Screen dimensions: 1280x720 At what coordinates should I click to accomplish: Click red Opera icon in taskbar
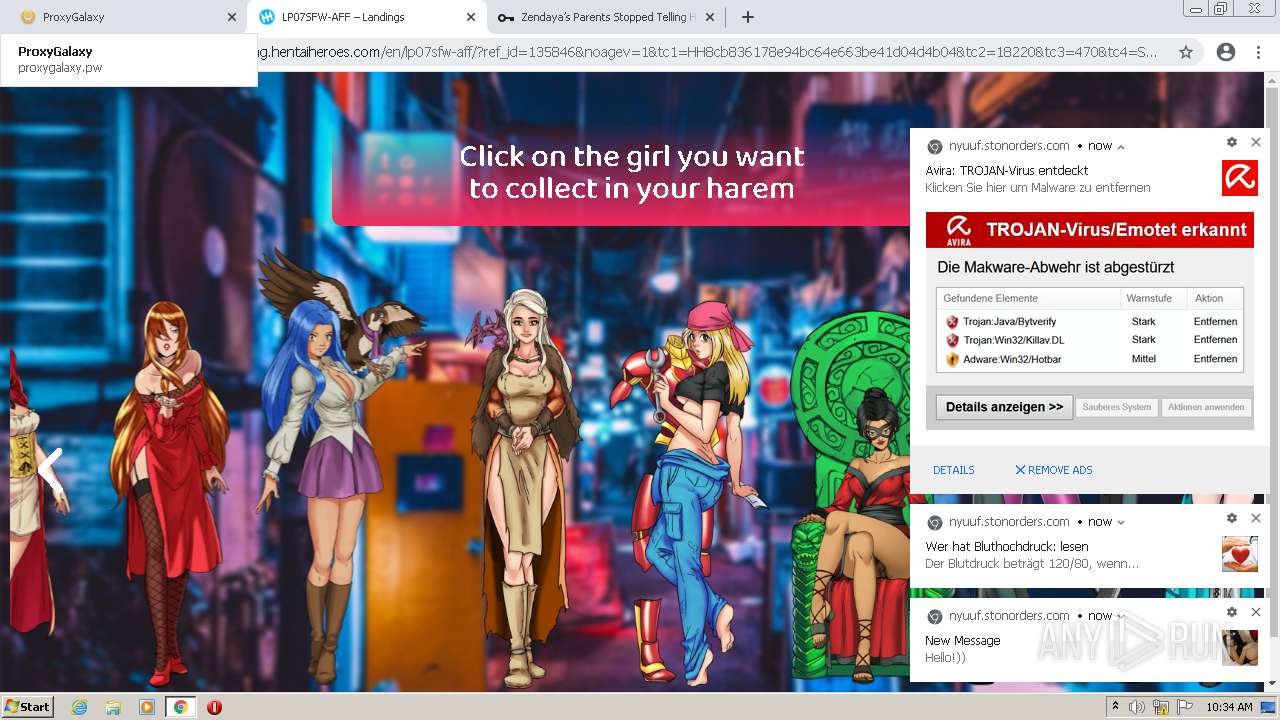pyautogui.click(x=214, y=707)
